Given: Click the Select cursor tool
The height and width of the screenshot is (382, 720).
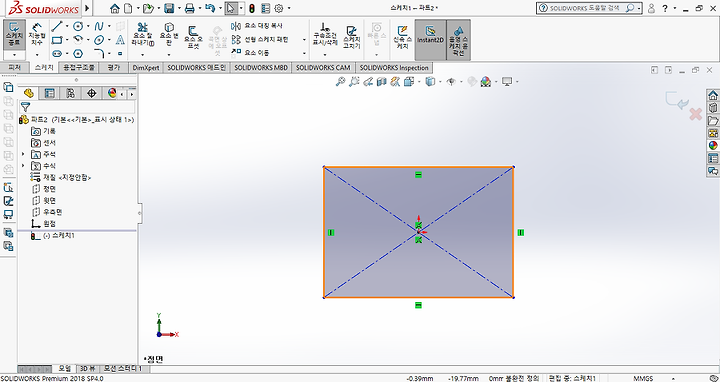Looking at the screenshot, I should (231, 8).
